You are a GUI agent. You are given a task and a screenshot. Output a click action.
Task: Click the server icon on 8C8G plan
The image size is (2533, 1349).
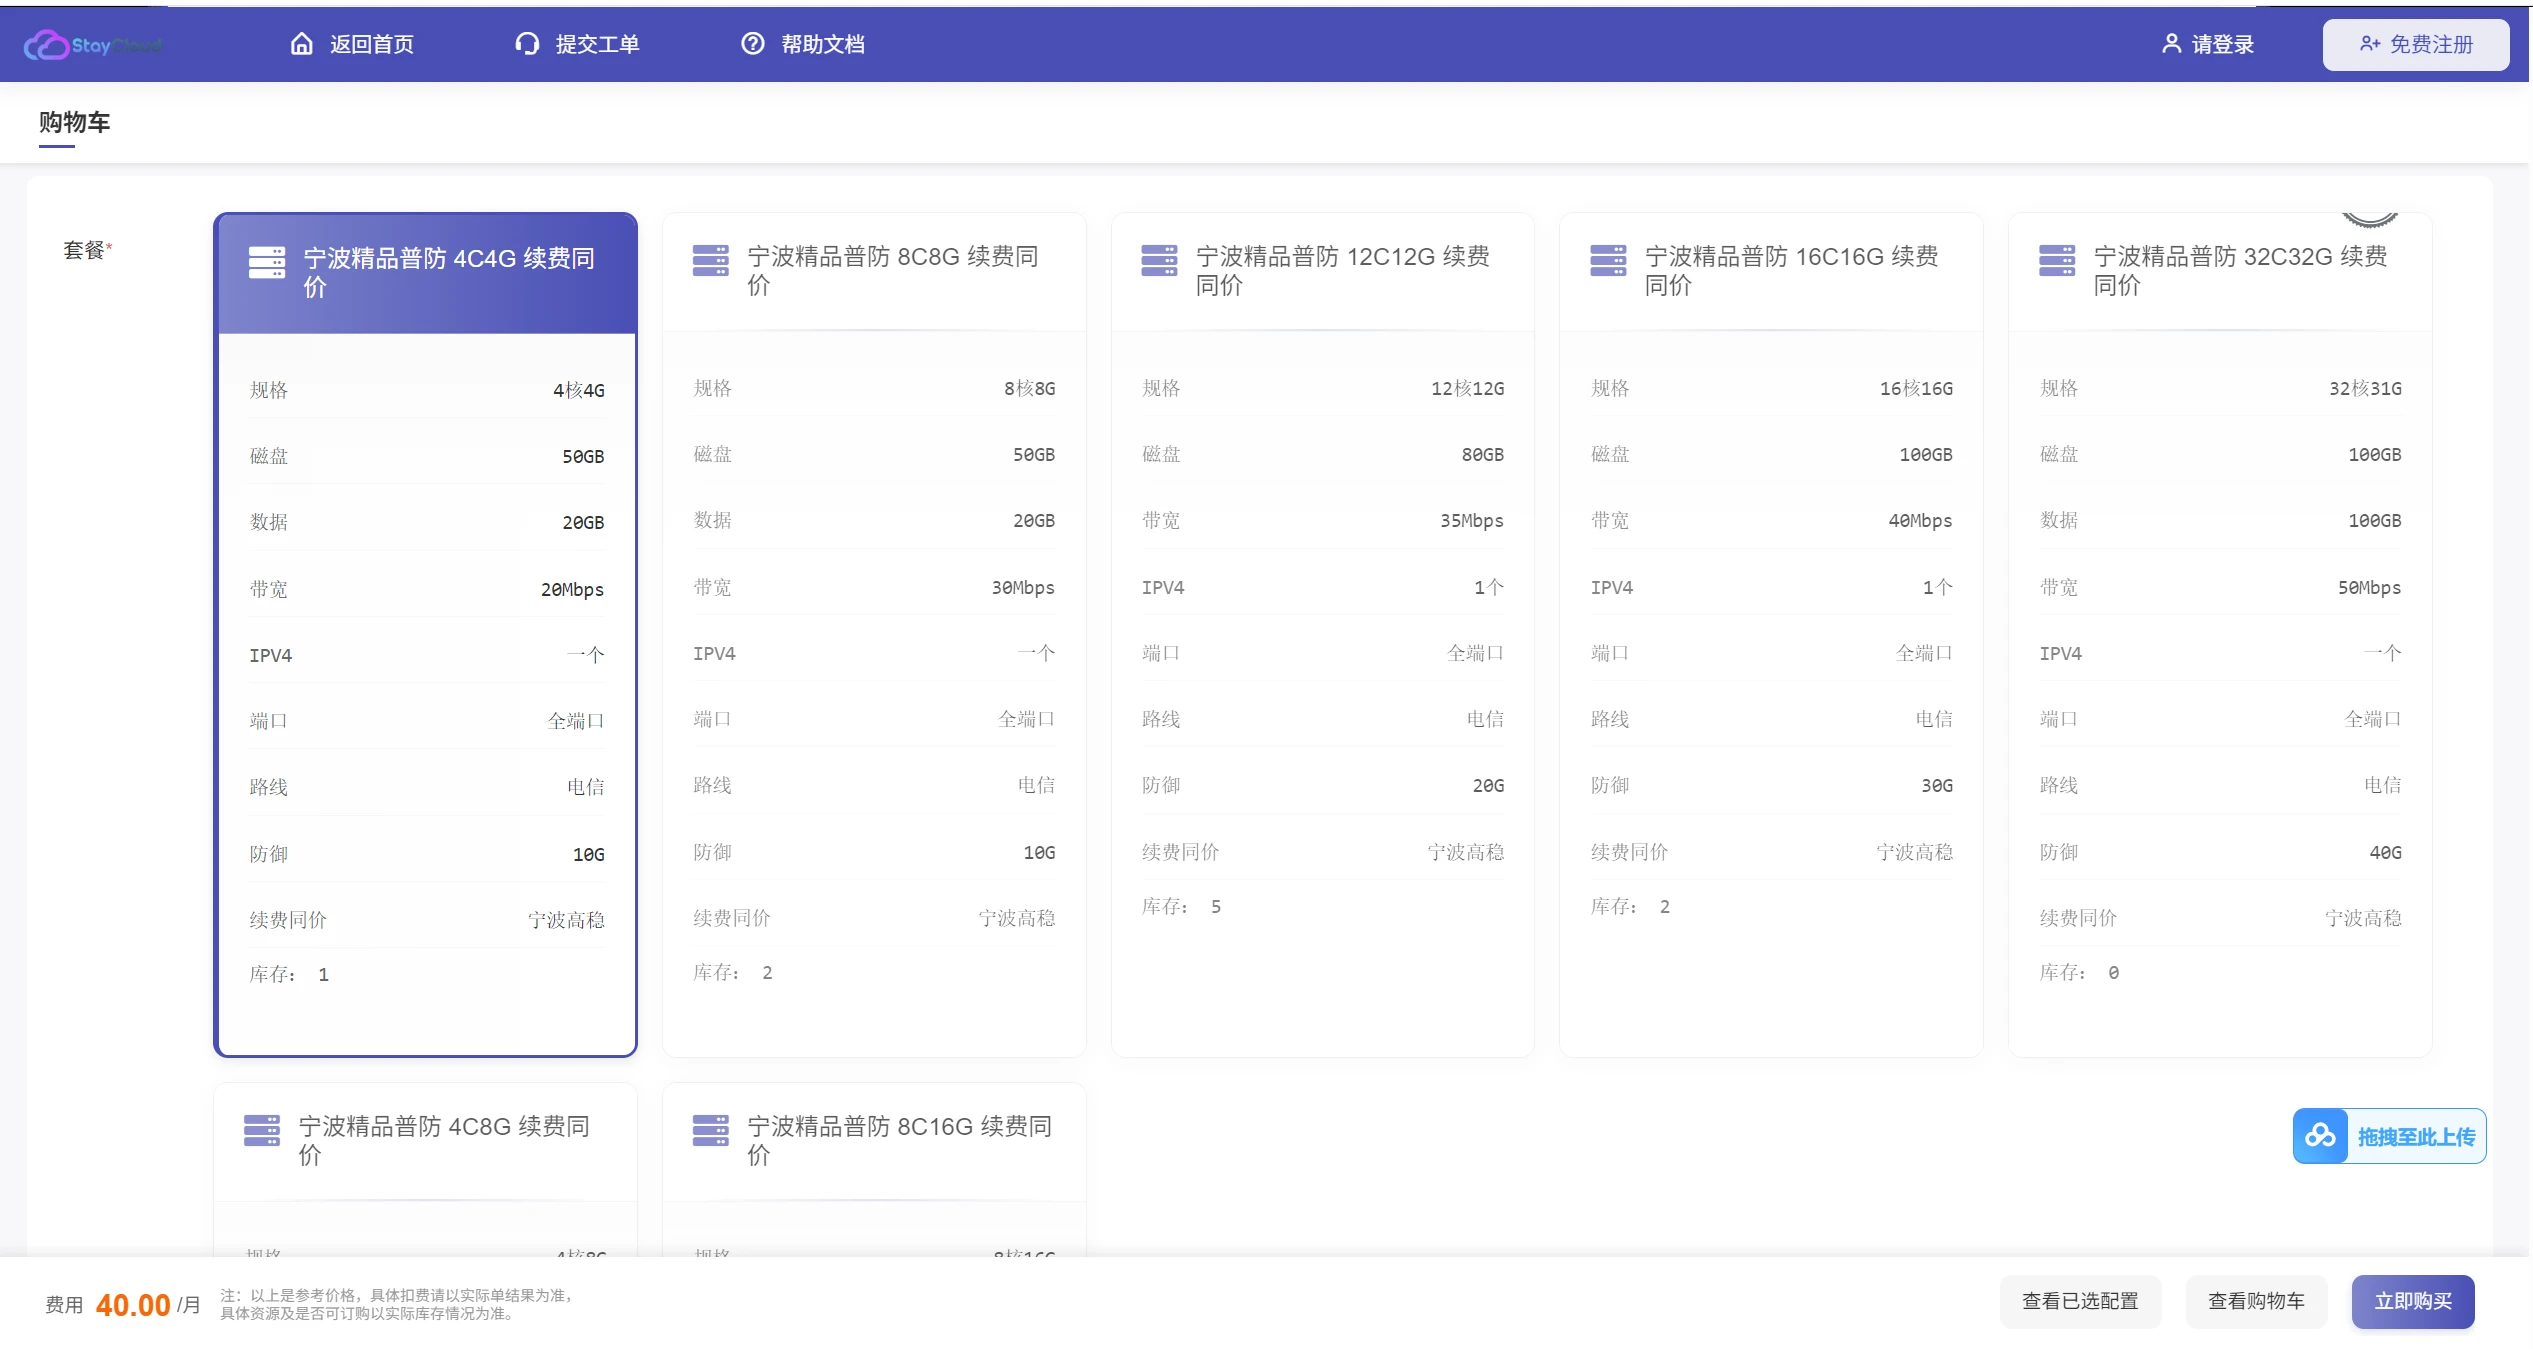point(710,261)
